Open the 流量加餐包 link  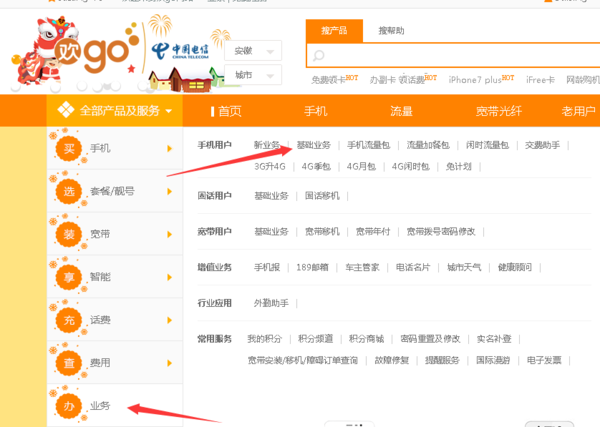[x=428, y=145]
